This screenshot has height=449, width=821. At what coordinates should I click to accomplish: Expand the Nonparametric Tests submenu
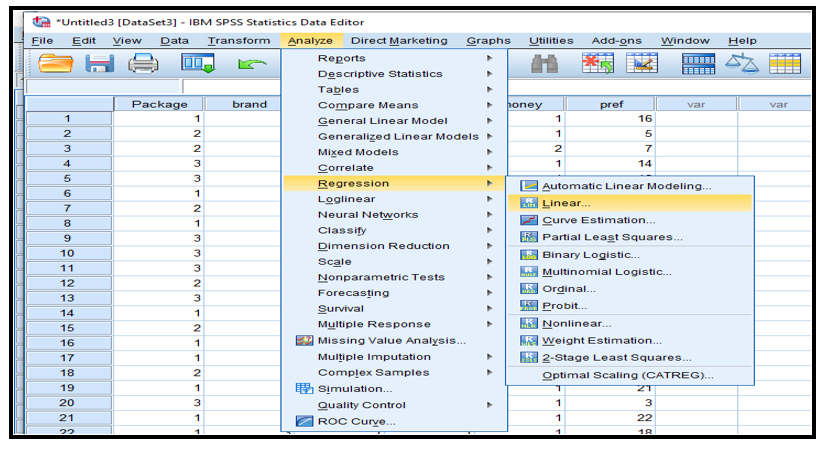coord(380,277)
